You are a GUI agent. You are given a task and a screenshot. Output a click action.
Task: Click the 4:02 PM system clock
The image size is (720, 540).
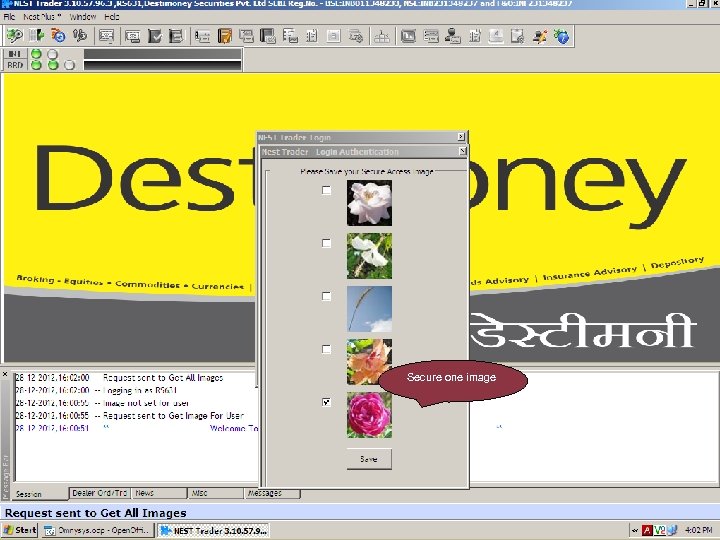698,530
